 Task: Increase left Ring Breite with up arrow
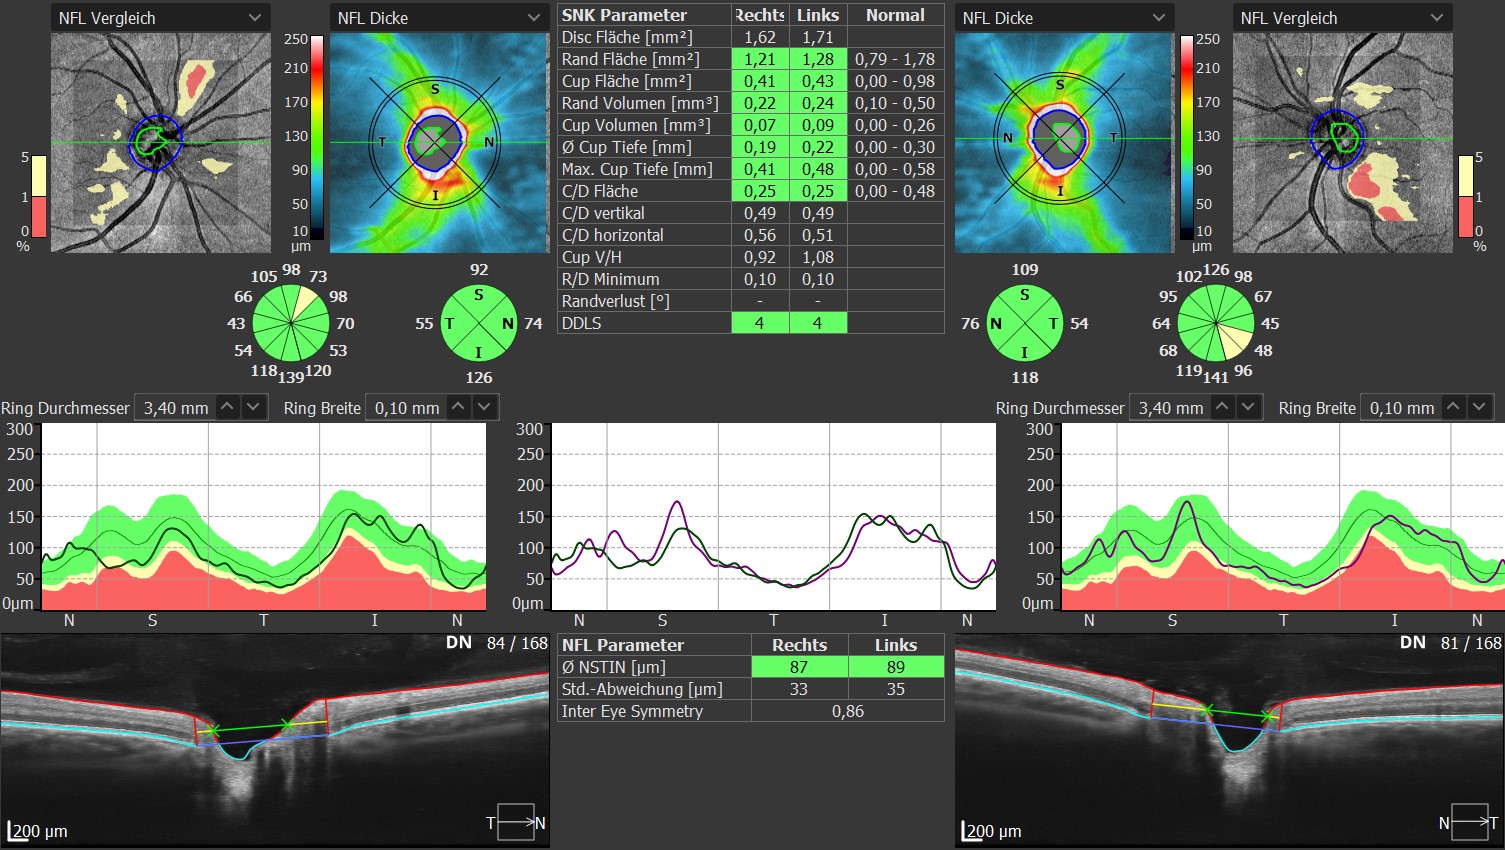click(458, 407)
